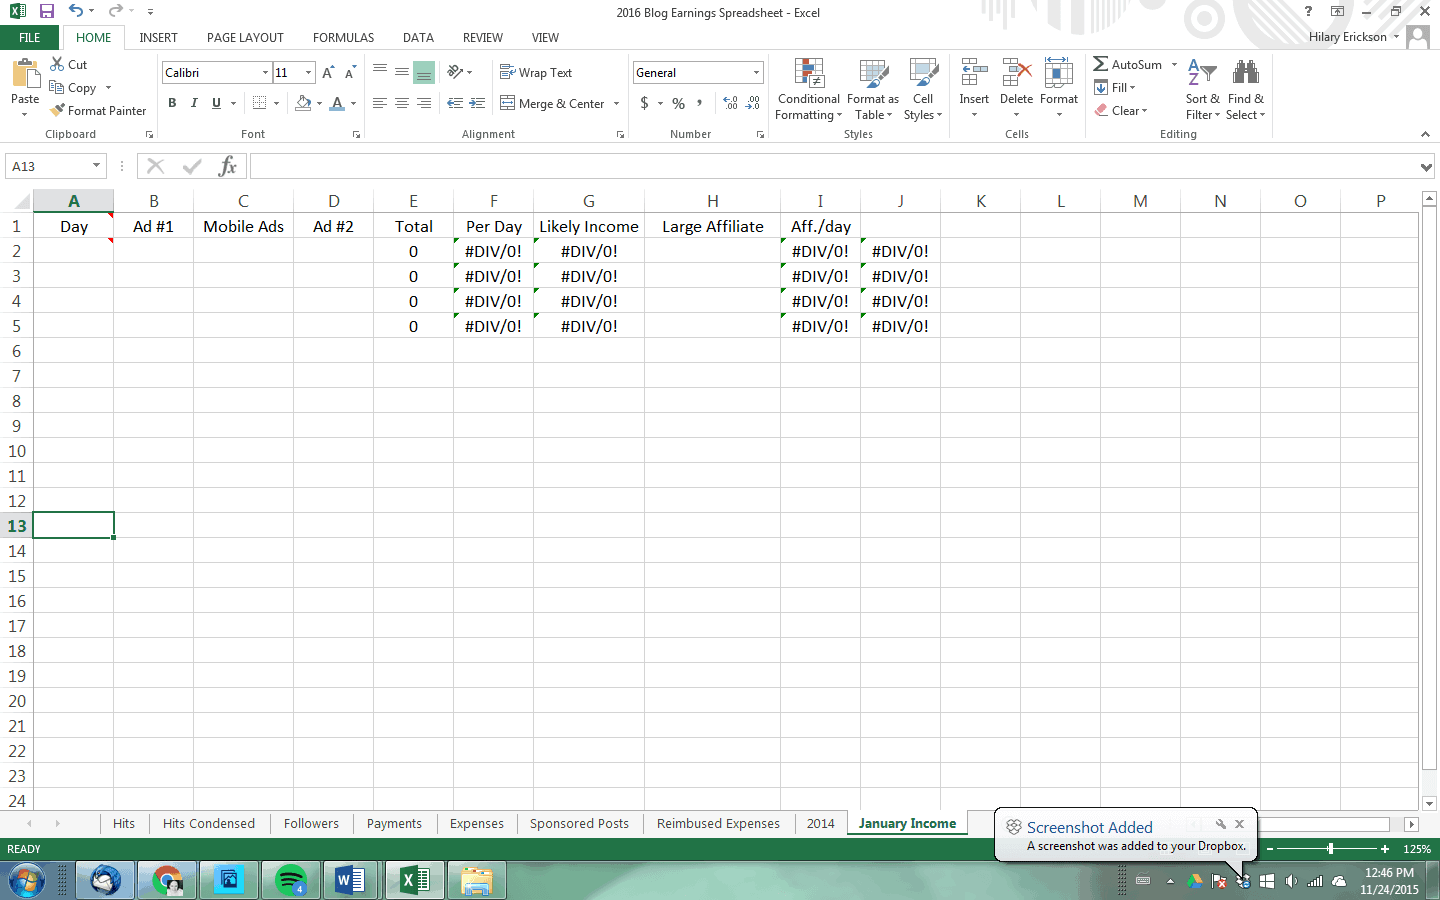The width and height of the screenshot is (1440, 900).
Task: Toggle center horizontal alignment
Action: 401,103
